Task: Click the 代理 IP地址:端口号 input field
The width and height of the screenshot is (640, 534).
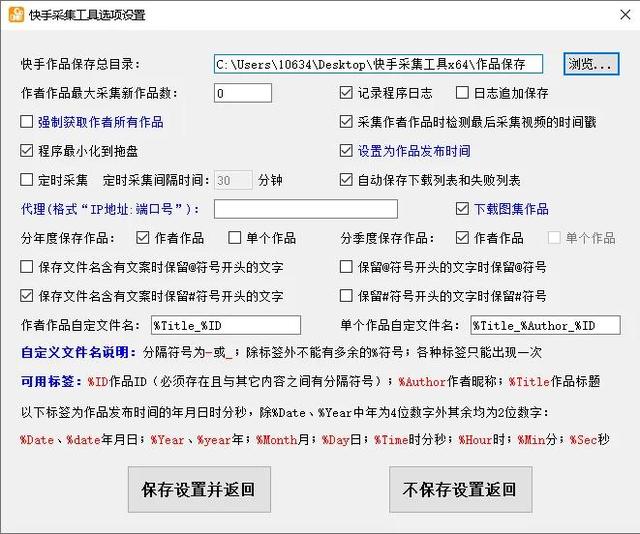Action: (306, 209)
